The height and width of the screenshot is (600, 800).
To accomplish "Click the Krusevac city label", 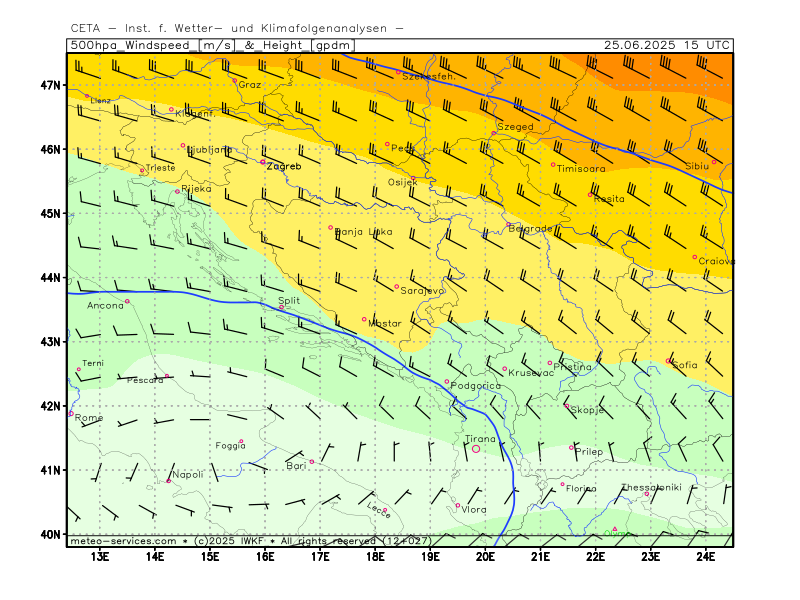I will click(x=531, y=373).
